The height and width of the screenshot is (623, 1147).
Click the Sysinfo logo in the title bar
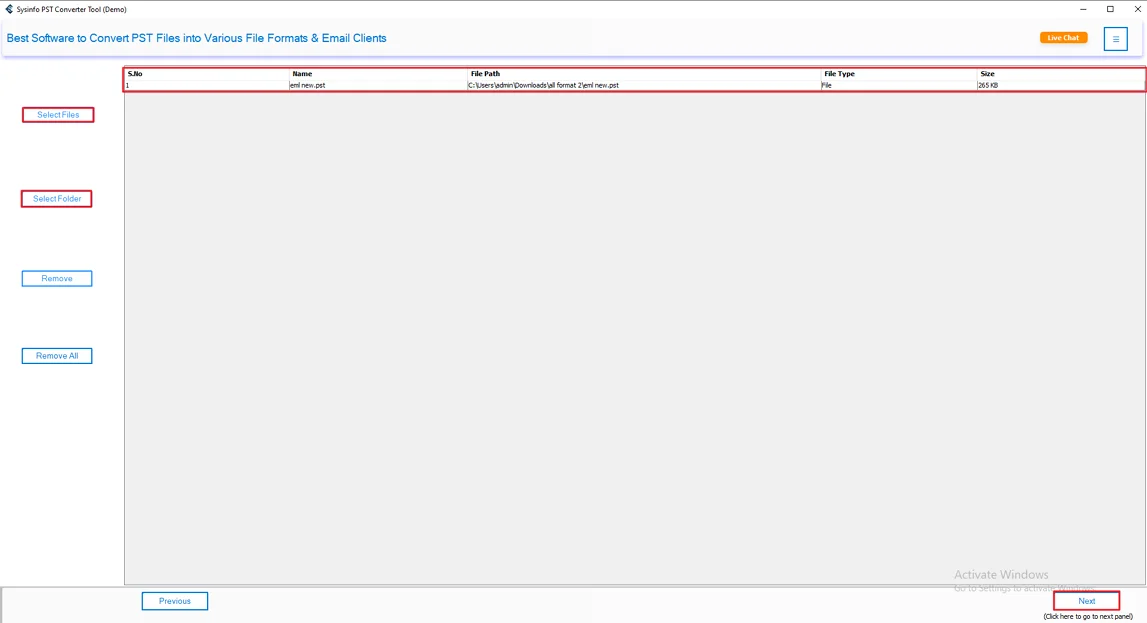click(10, 7)
